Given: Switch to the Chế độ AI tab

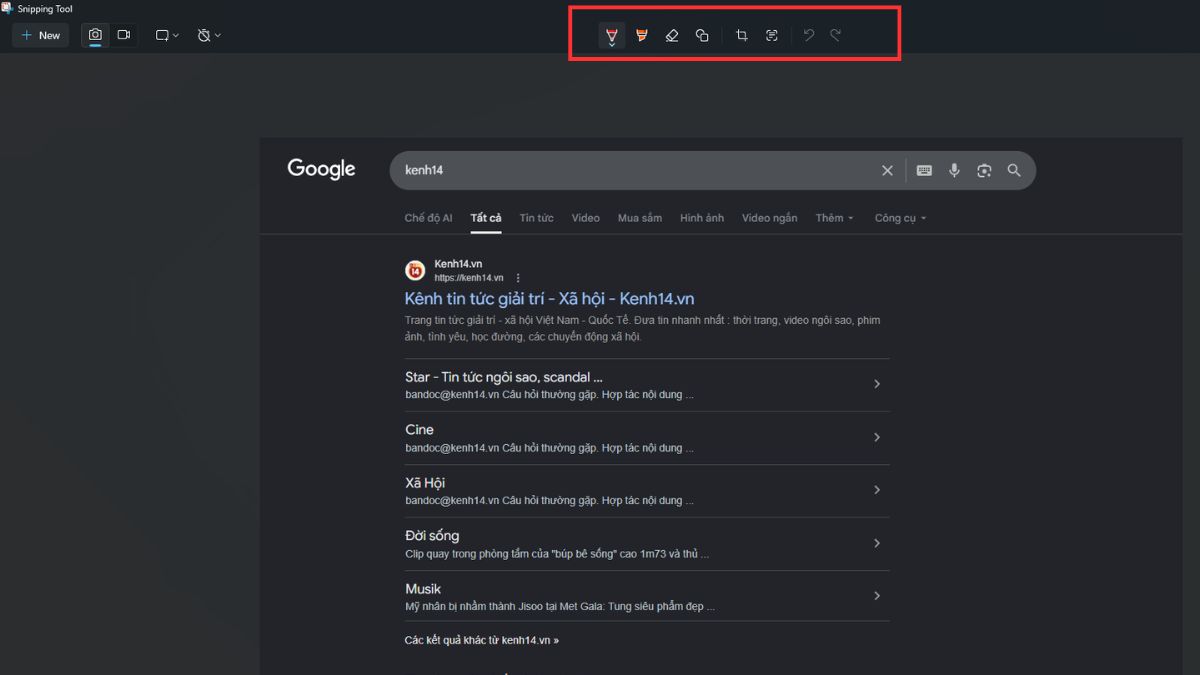Looking at the screenshot, I should 428,218.
